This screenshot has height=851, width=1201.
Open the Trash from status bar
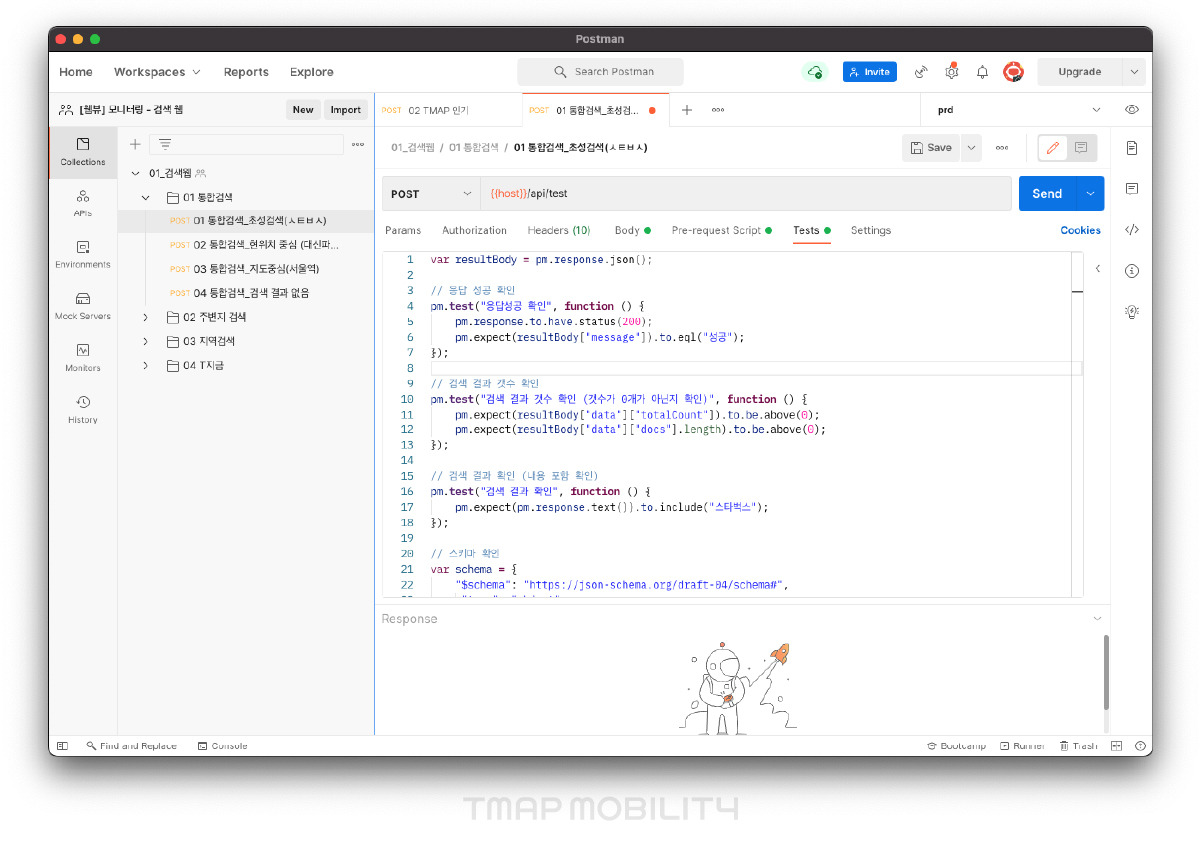(1078, 746)
